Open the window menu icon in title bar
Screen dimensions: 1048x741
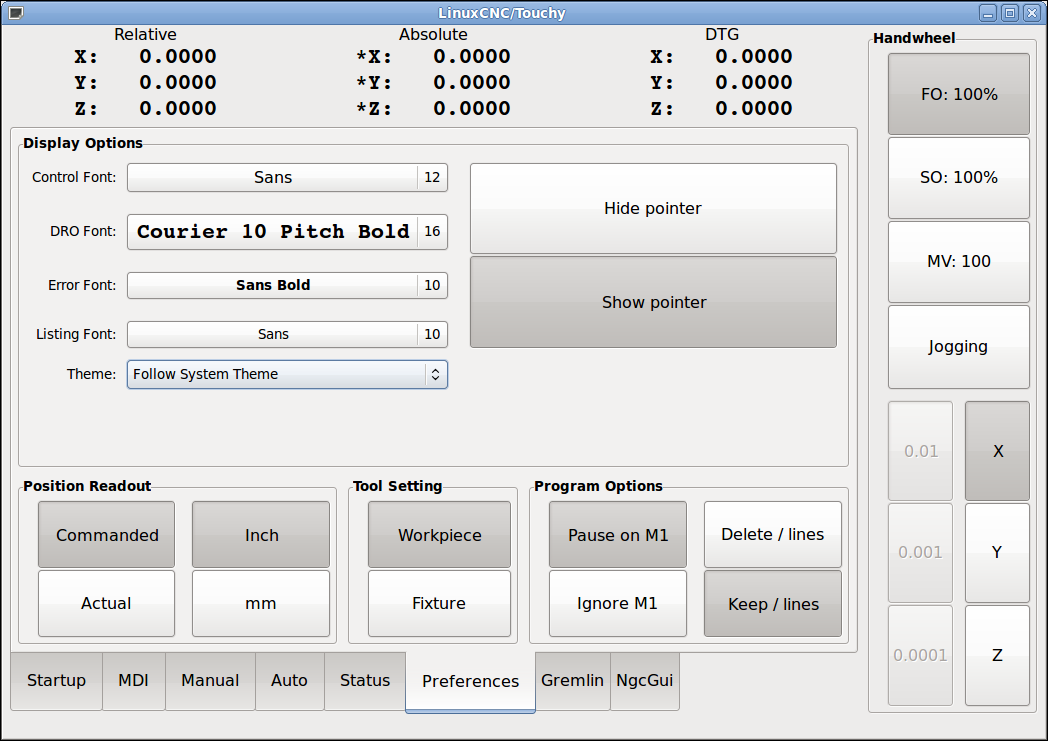[15, 13]
